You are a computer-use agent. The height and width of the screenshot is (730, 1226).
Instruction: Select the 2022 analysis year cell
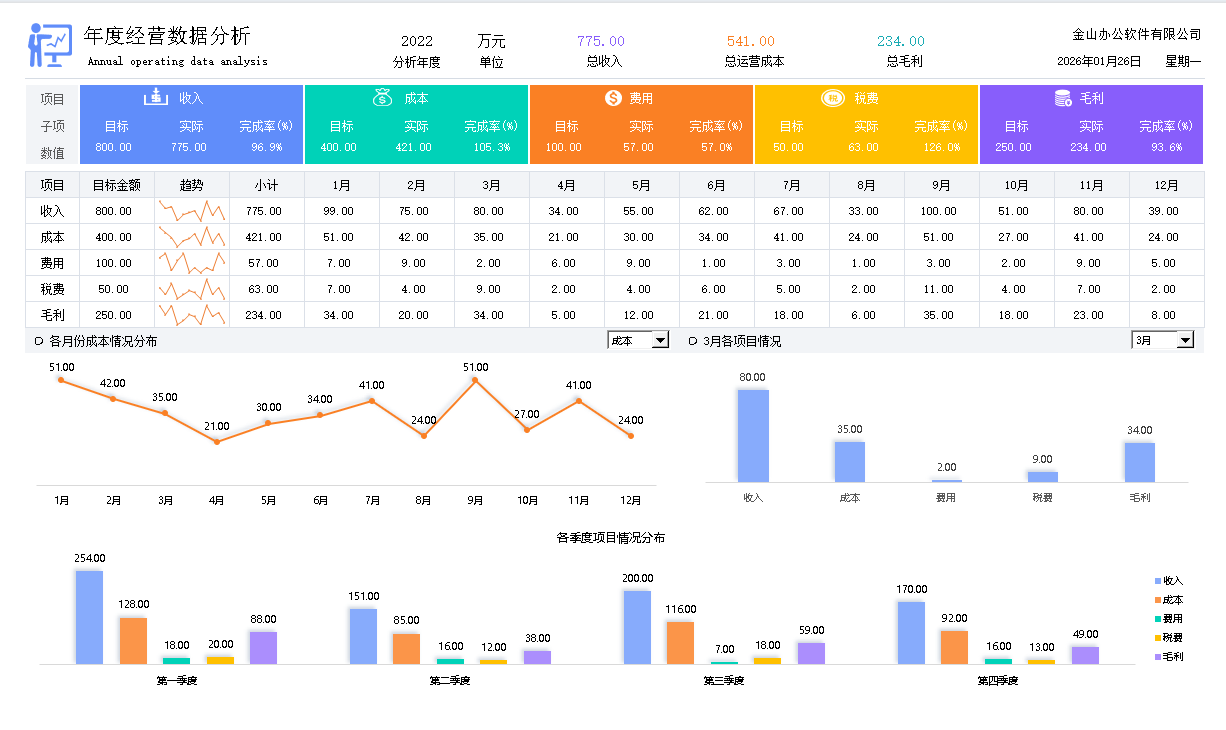pyautogui.click(x=417, y=41)
